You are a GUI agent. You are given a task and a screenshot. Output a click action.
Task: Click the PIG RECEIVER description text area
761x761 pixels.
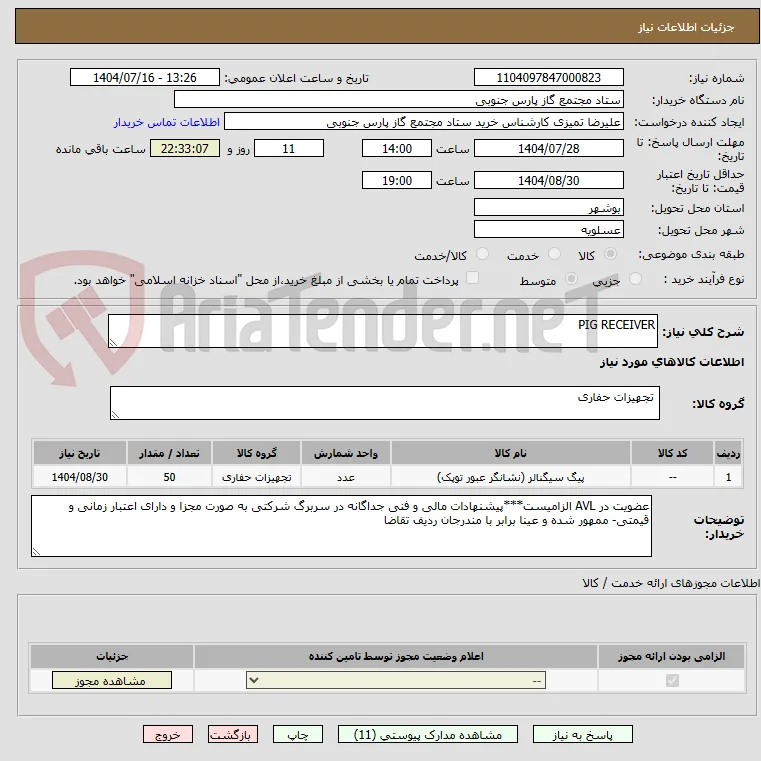coord(382,331)
